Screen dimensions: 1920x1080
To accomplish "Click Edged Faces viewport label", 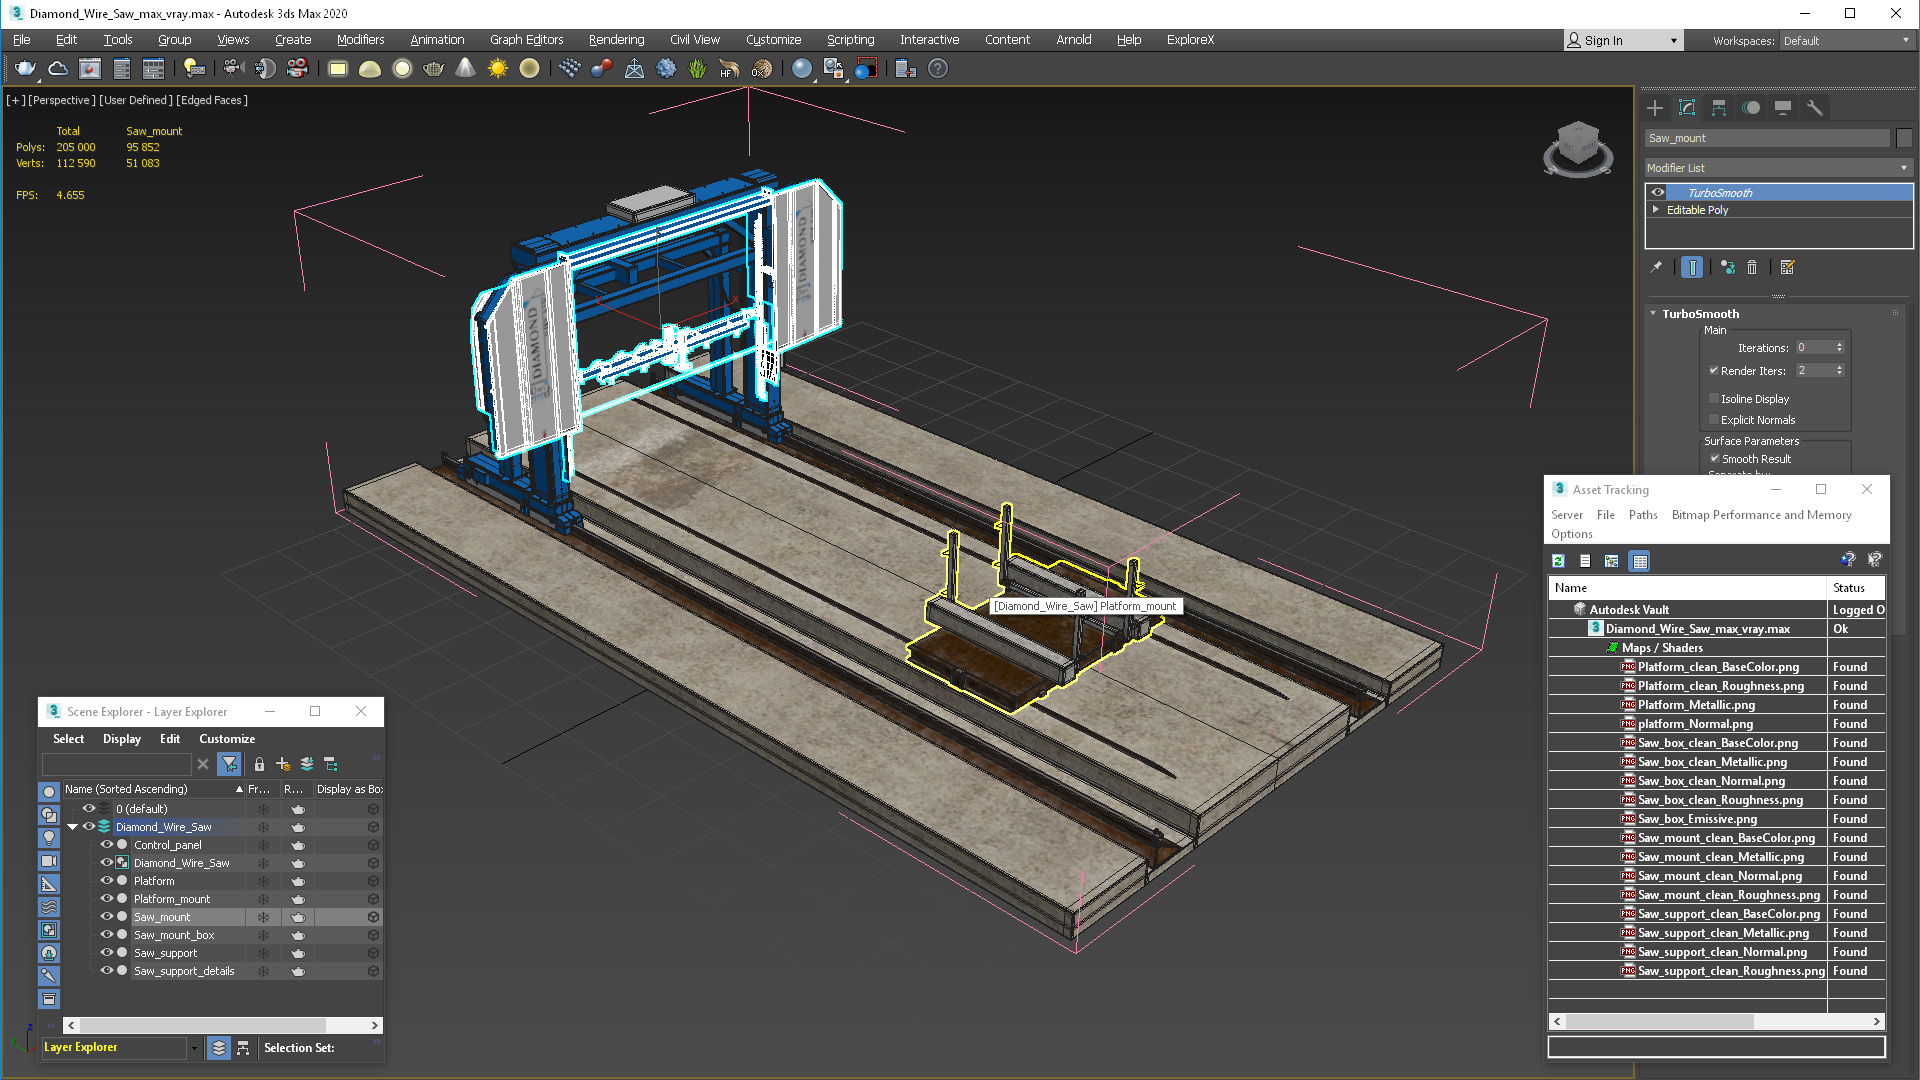I will tap(213, 100).
